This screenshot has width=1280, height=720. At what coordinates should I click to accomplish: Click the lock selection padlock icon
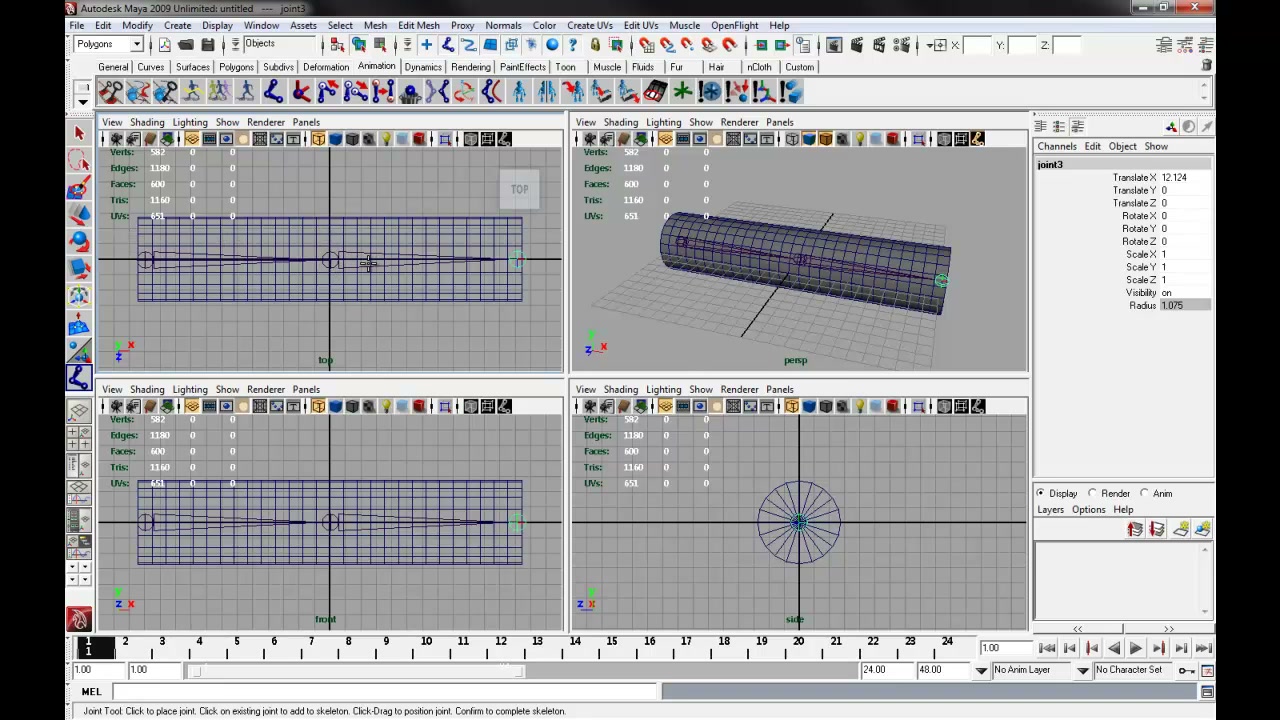tap(595, 45)
